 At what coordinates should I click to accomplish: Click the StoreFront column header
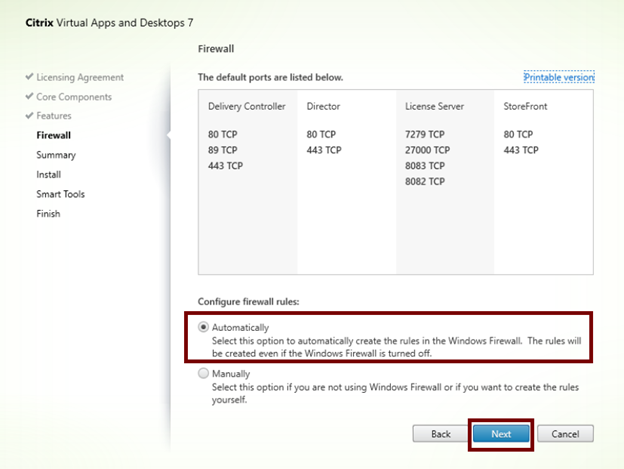click(x=525, y=106)
